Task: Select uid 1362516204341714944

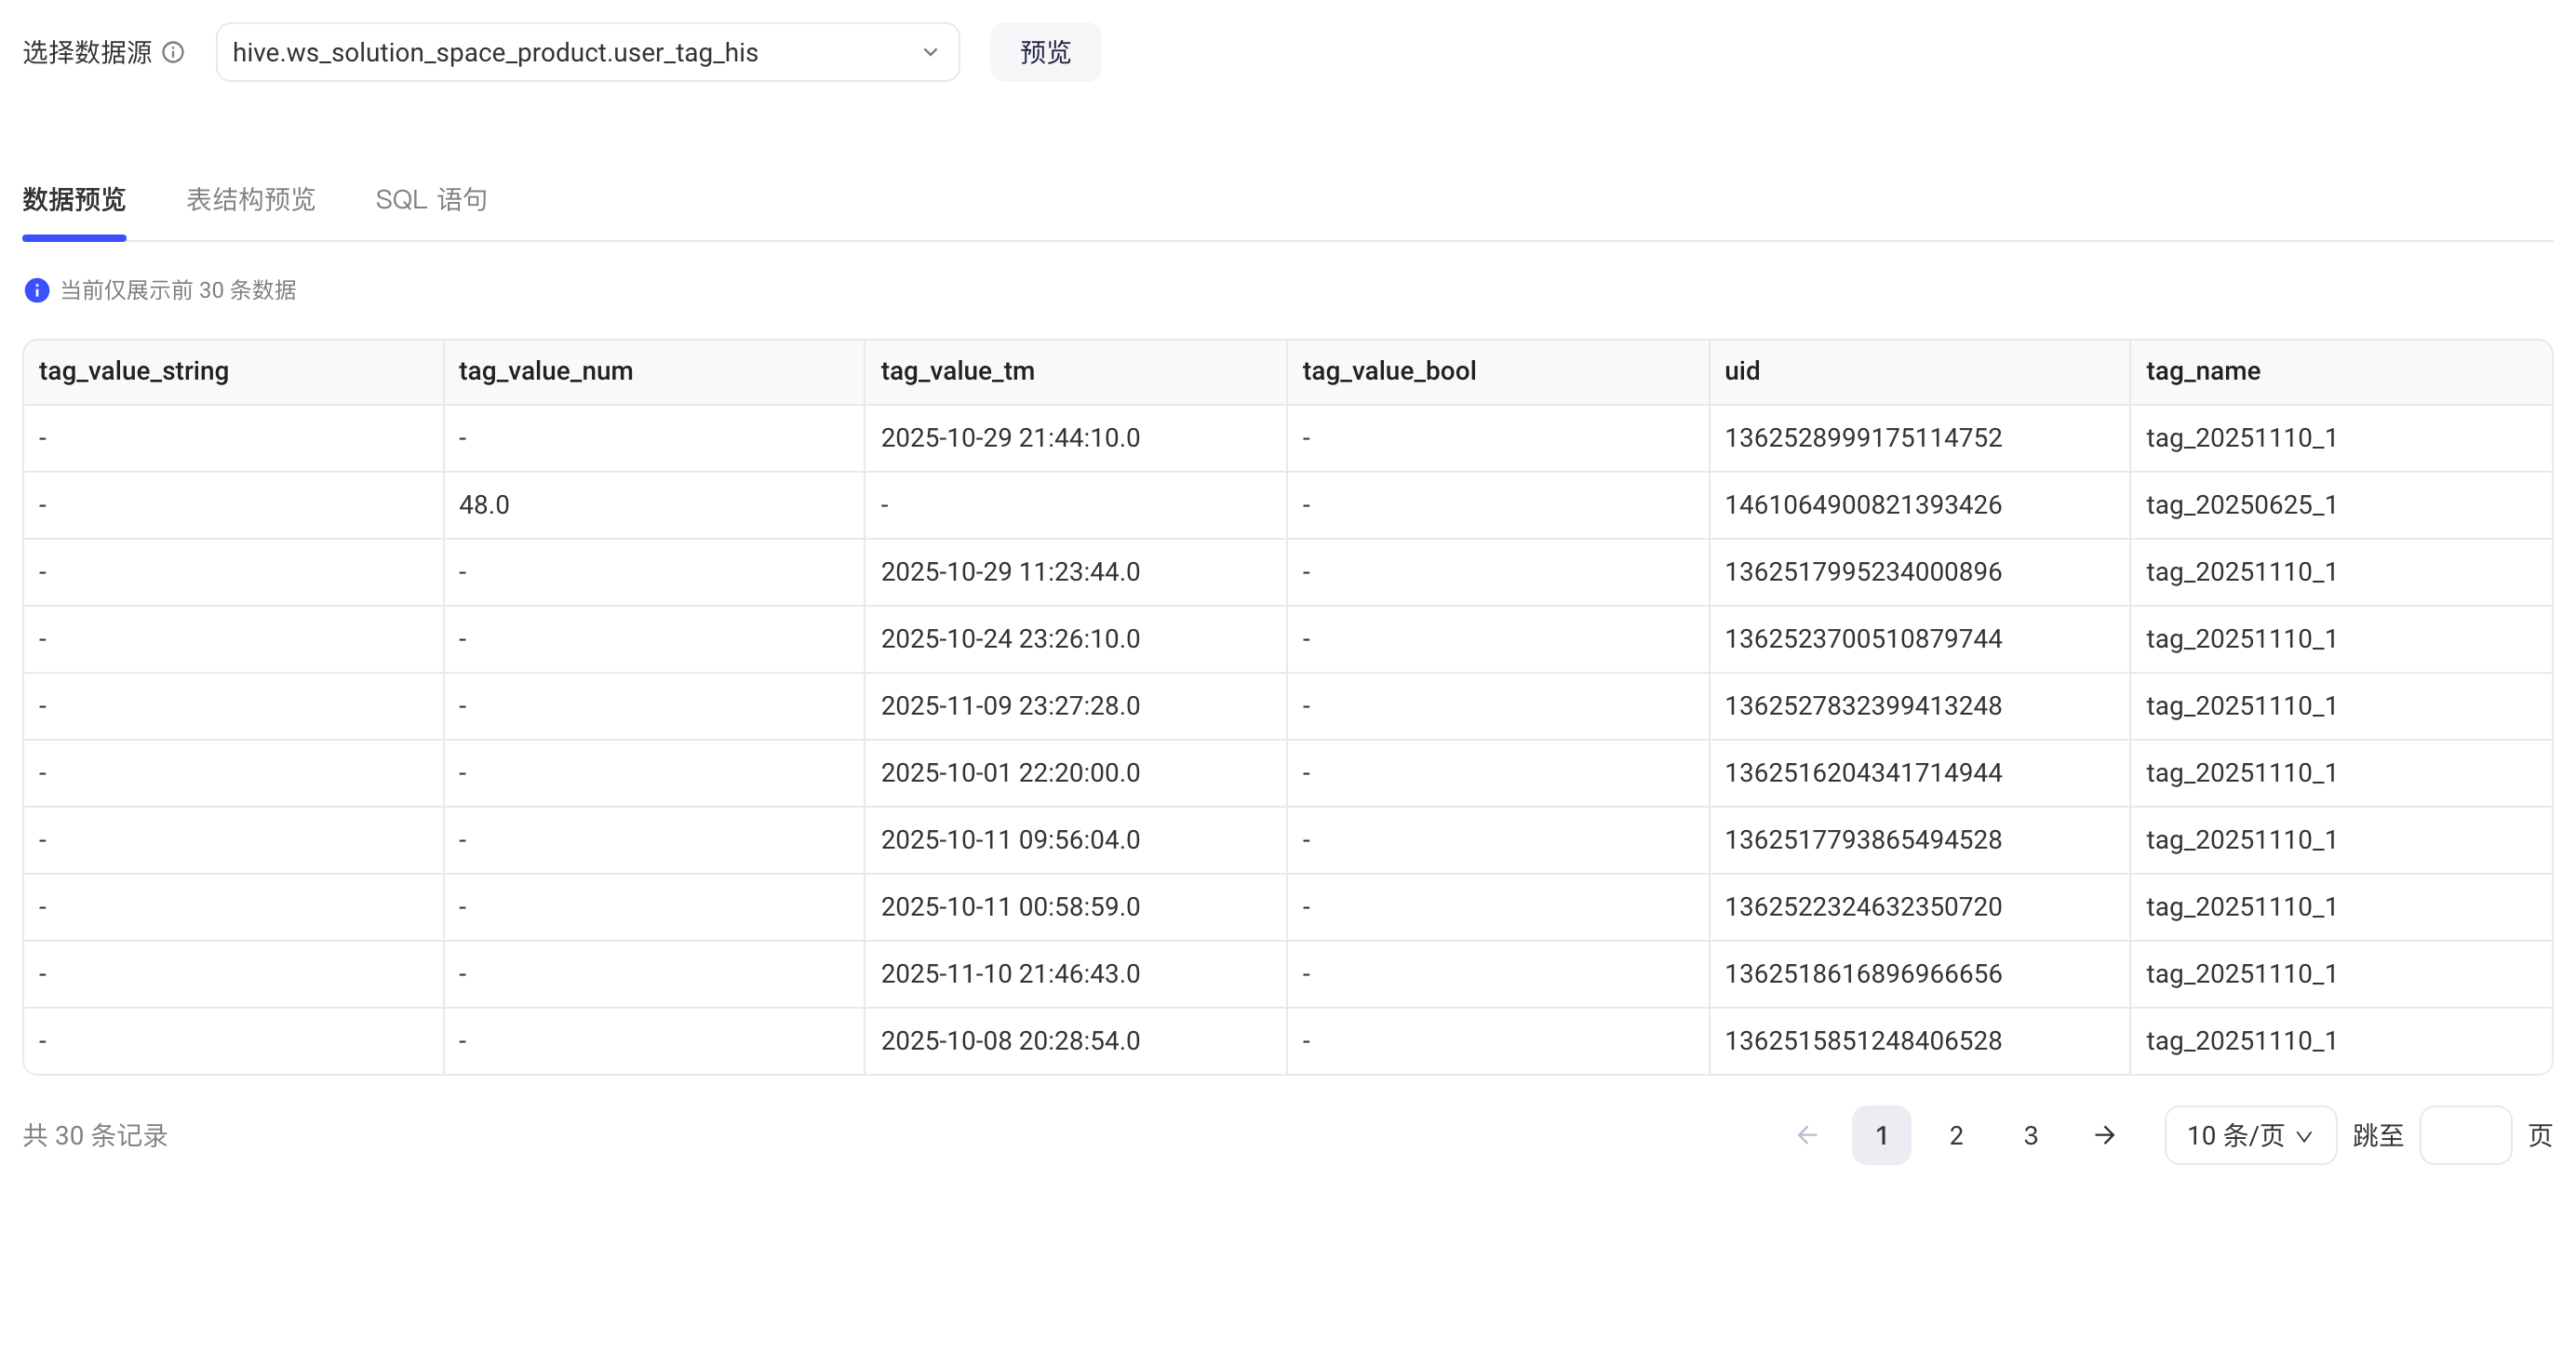Action: point(1863,773)
